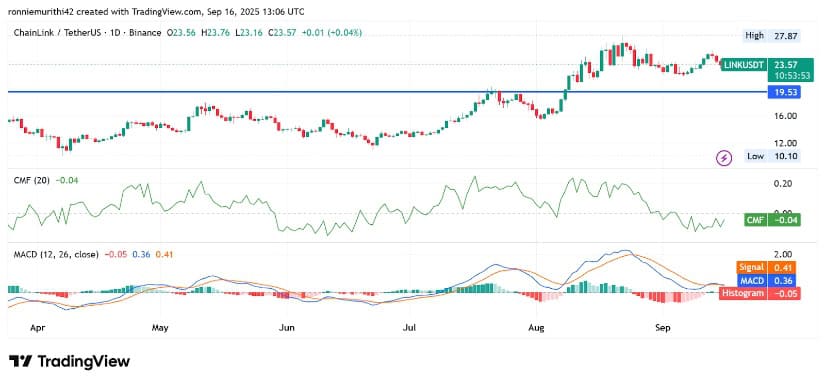This screenshot has height=384, width=825.
Task: Click the TradingView wordmark text
Action: 83,362
